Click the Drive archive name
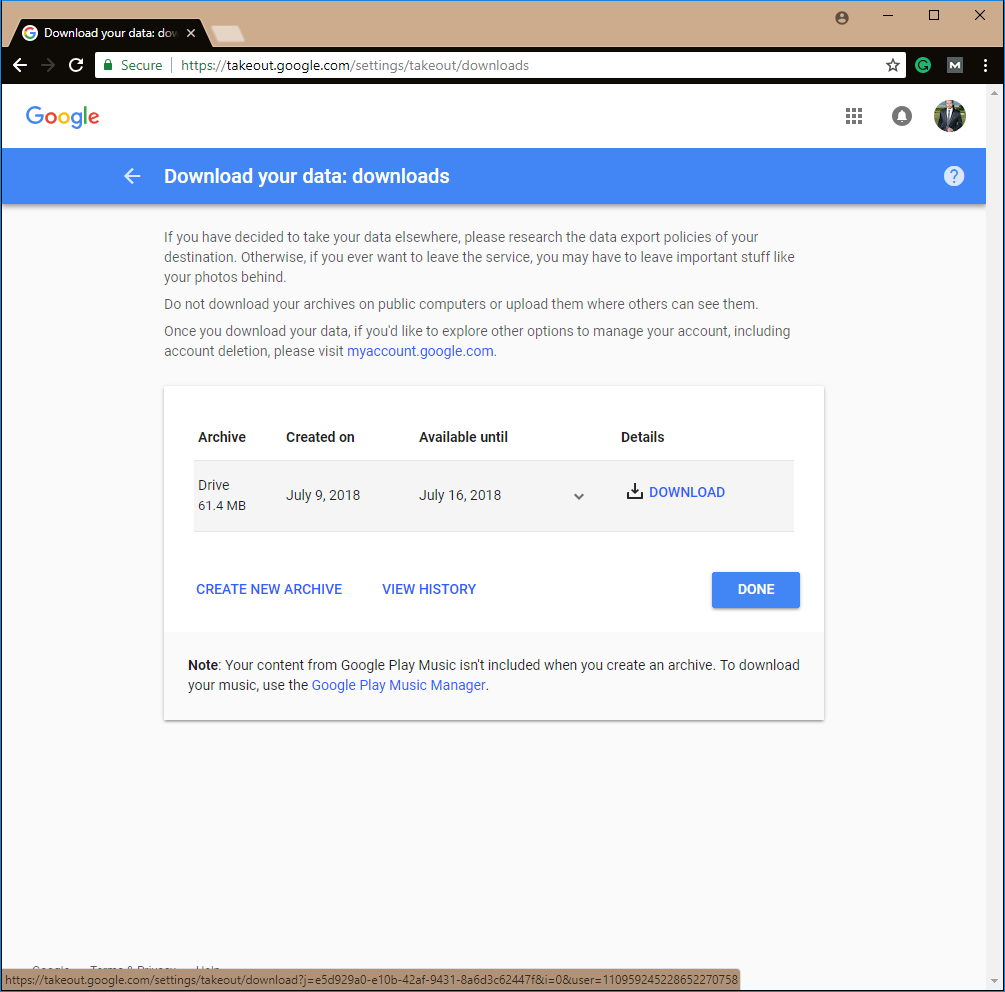 [x=213, y=485]
